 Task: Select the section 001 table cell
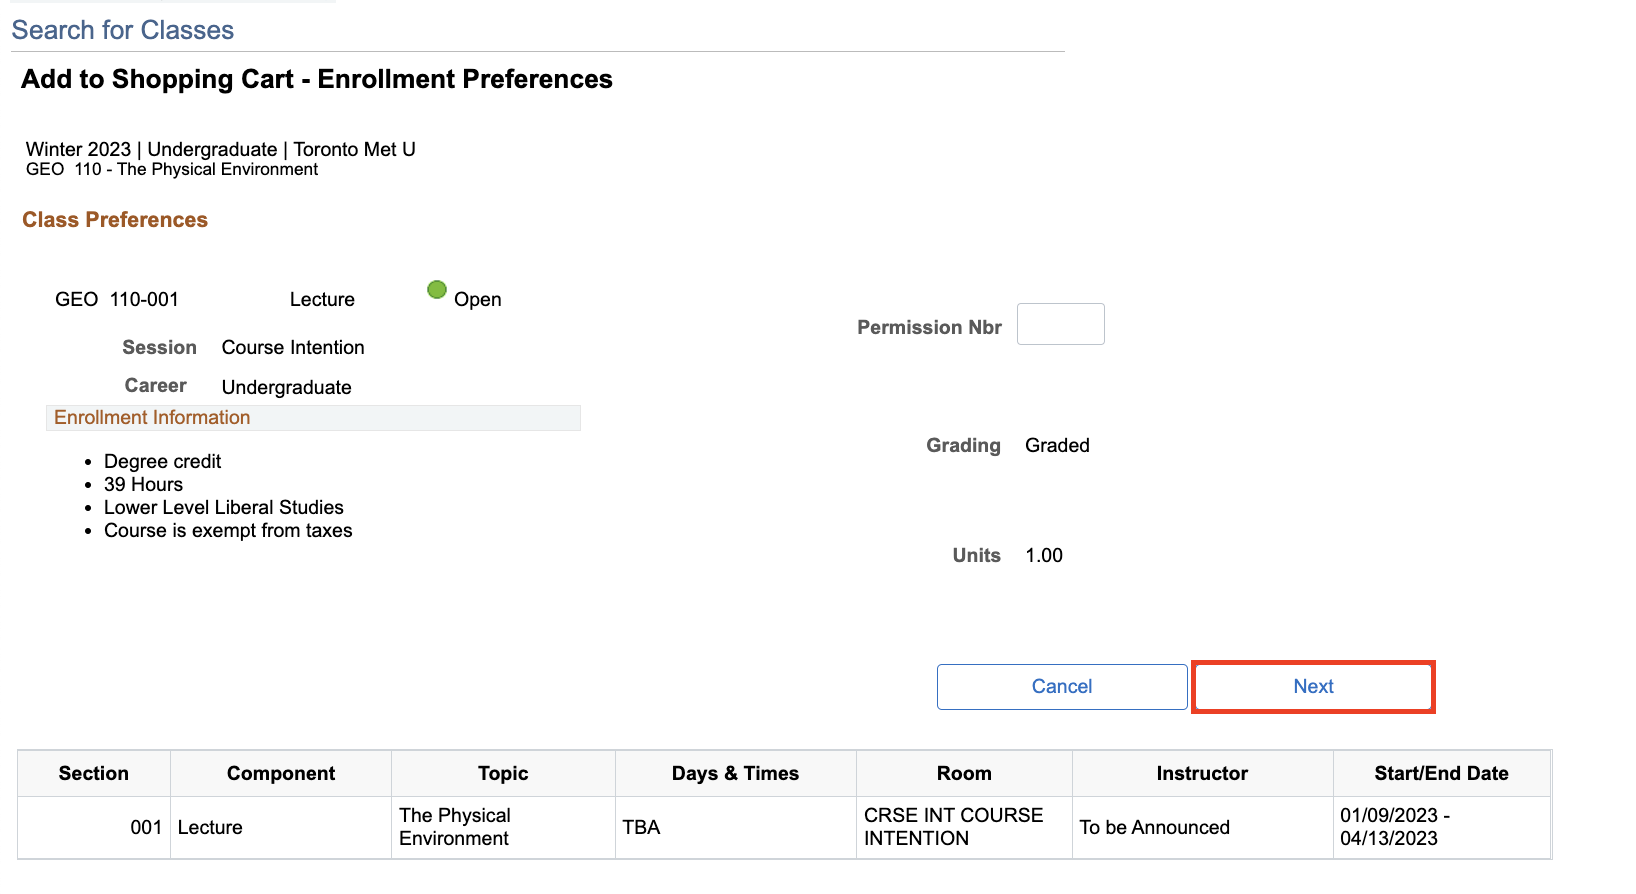[x=146, y=827]
